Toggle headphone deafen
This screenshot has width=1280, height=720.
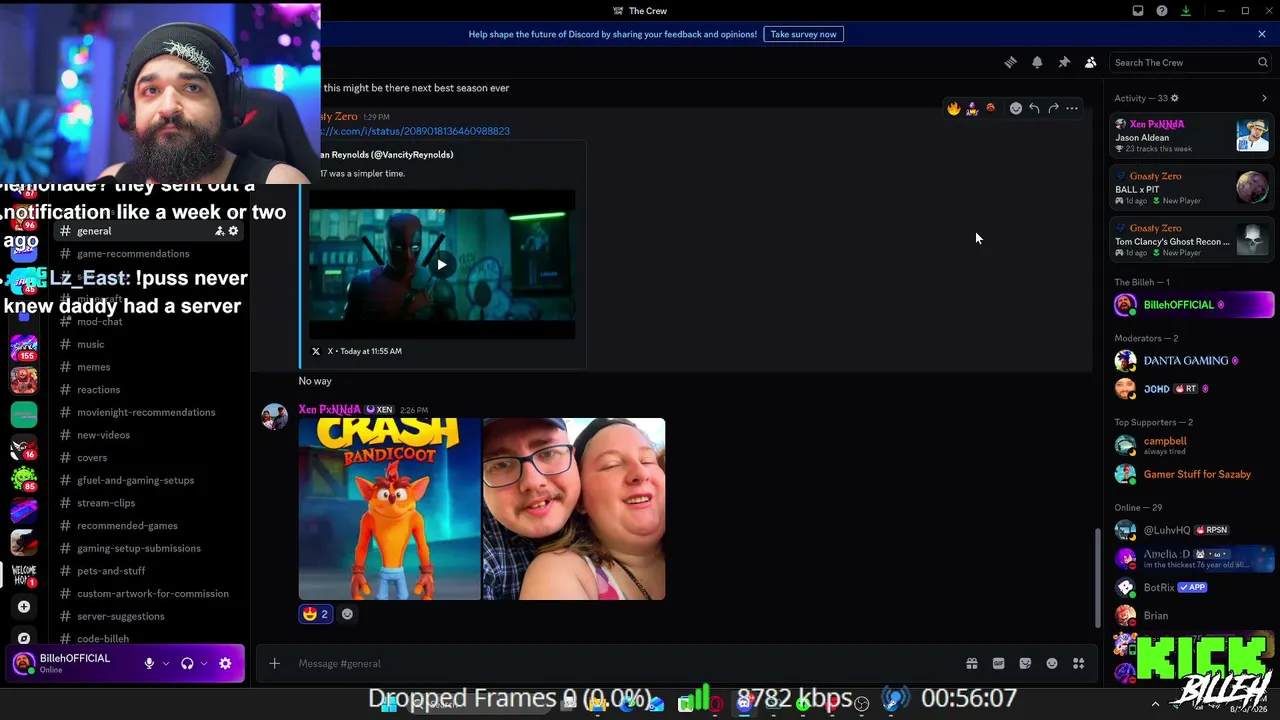pos(187,663)
